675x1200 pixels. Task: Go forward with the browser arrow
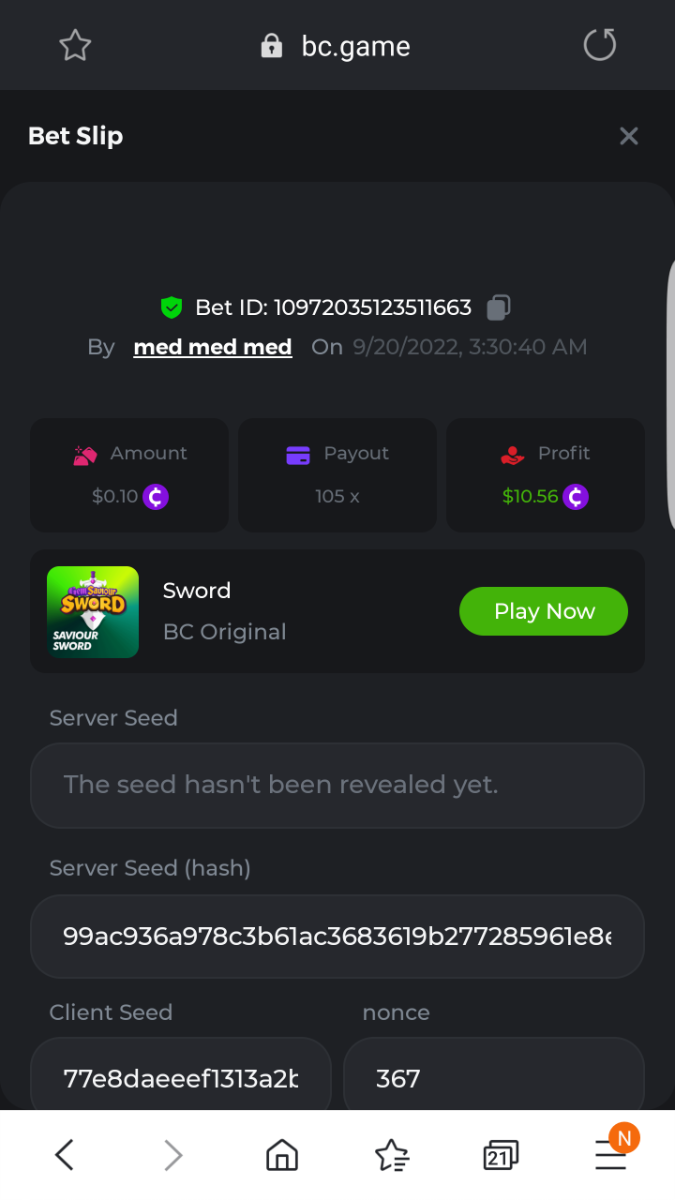tap(173, 1155)
